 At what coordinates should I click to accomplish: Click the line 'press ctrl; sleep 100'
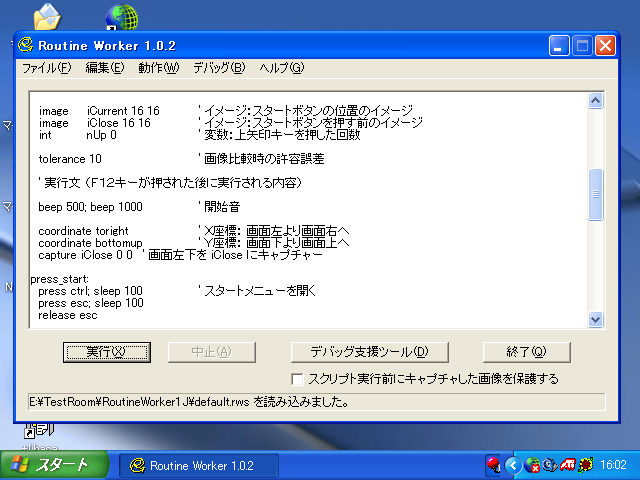point(90,291)
